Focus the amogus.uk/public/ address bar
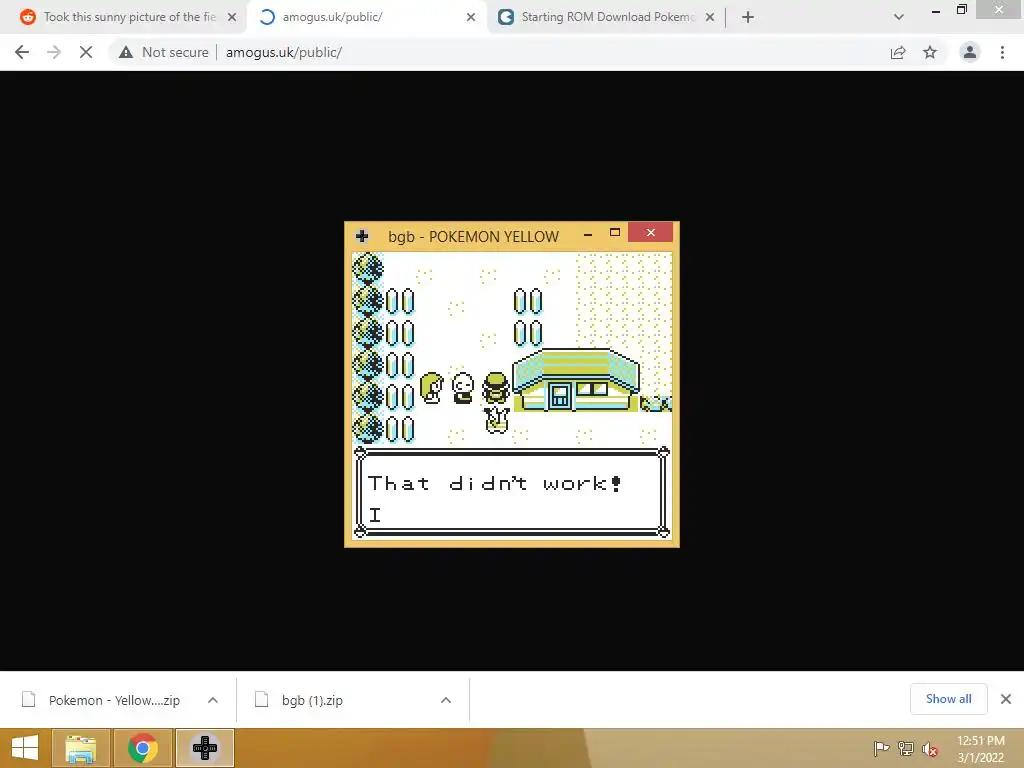 (283, 52)
